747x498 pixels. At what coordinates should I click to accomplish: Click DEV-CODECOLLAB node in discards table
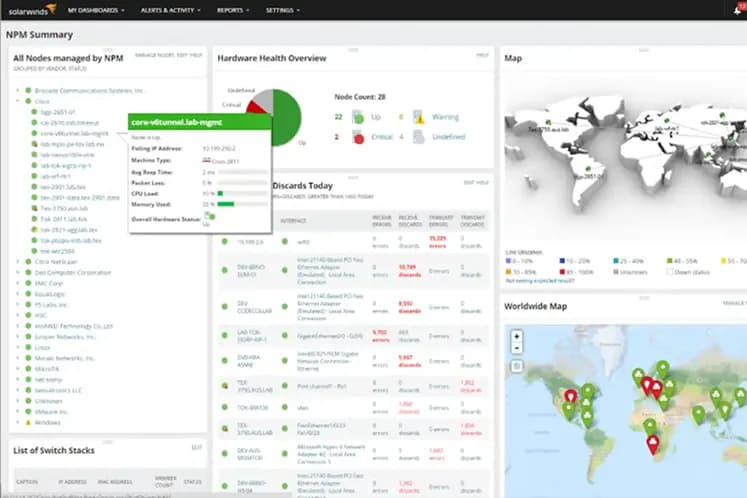[x=254, y=307]
